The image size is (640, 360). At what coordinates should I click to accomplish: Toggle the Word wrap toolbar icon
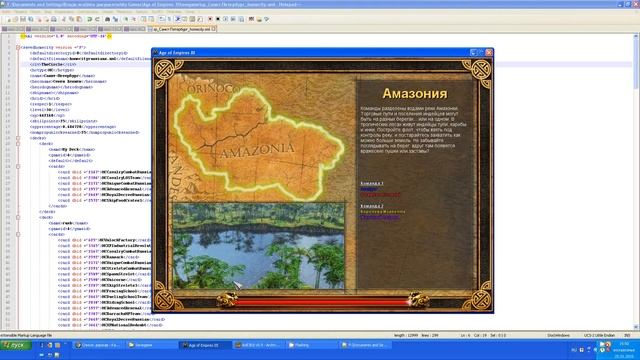[161, 19]
